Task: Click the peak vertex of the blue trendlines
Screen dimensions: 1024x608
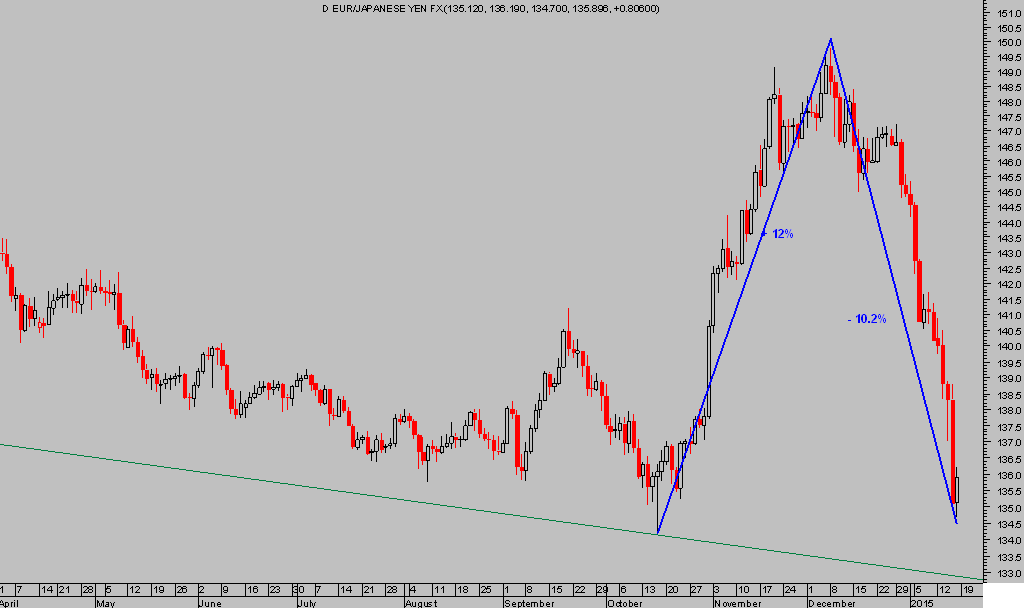Action: (x=830, y=39)
